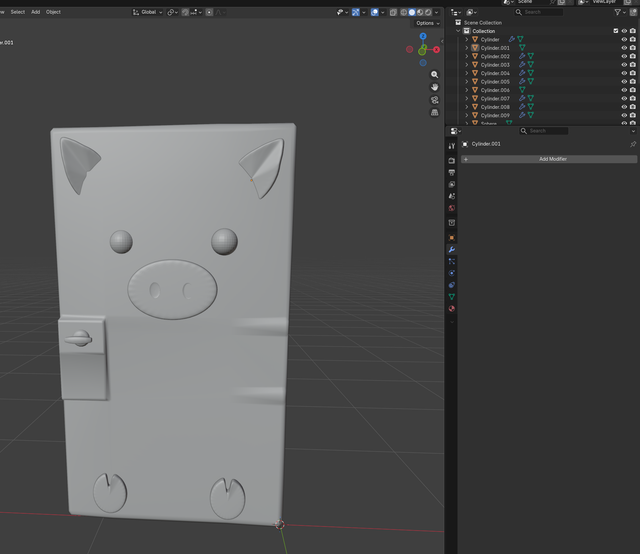Viewport: 640px width, 554px height.
Task: Open the Object properties tab (orange square)
Action: click(x=451, y=238)
